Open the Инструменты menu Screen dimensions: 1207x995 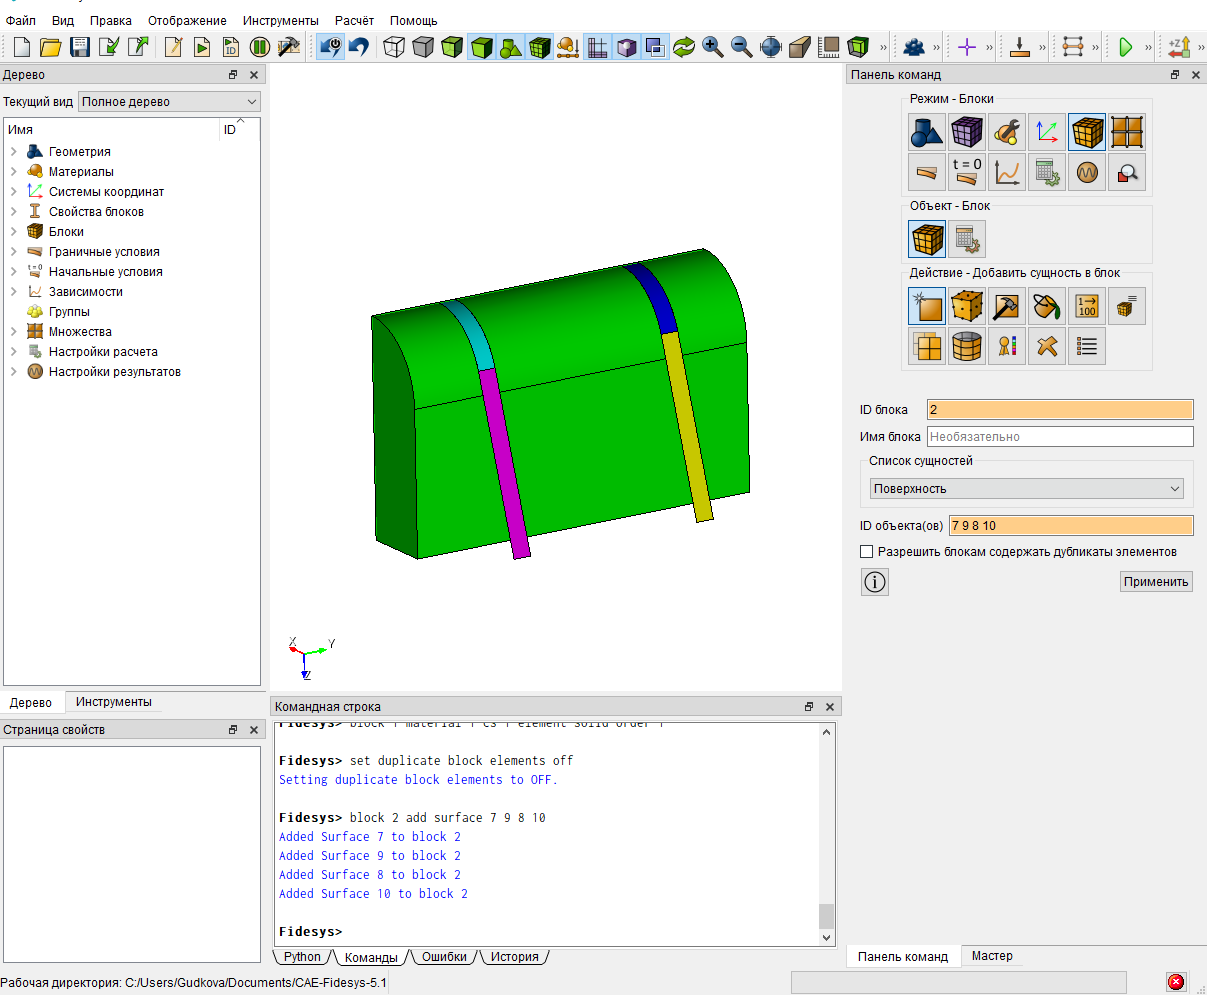coord(281,20)
